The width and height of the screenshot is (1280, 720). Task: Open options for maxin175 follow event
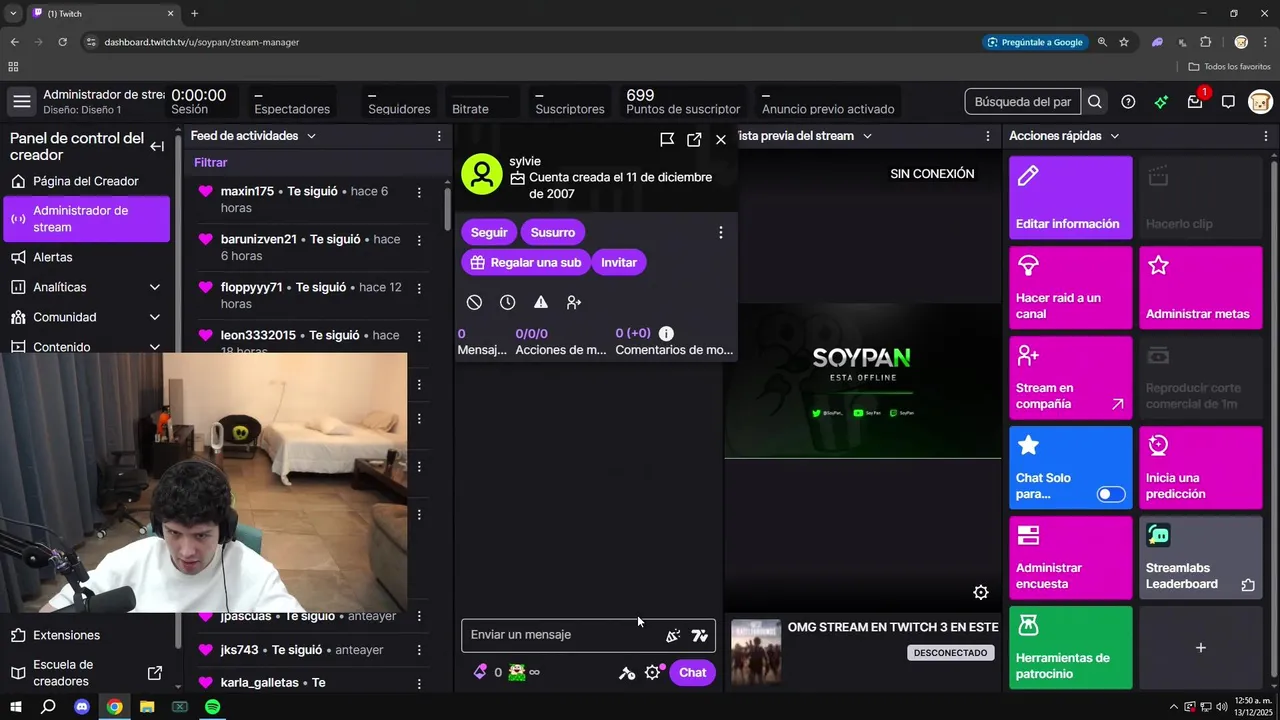[419, 192]
